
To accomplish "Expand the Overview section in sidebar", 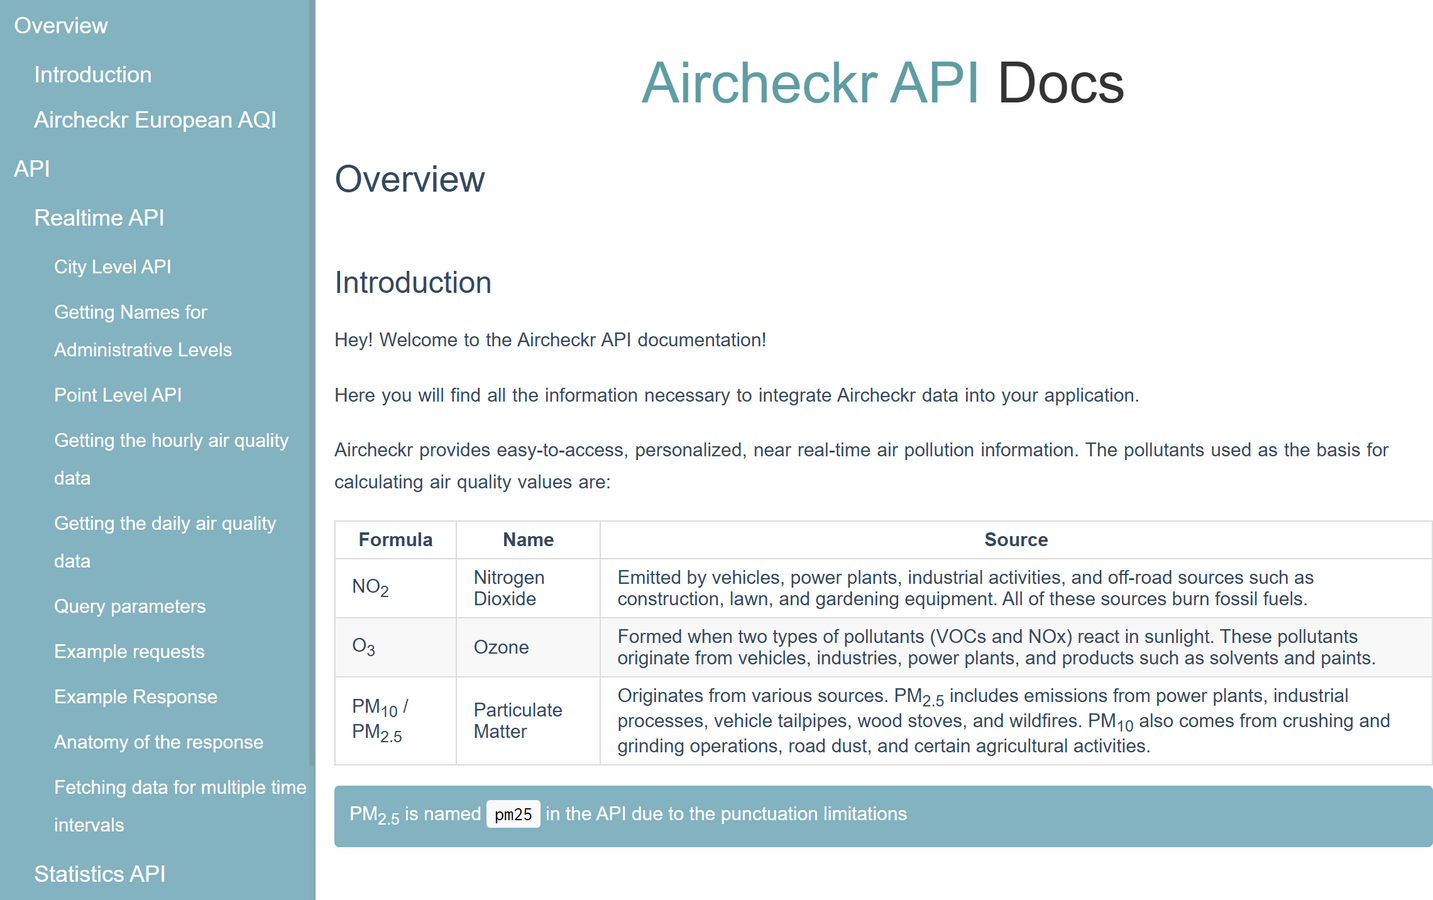I will (x=60, y=25).
